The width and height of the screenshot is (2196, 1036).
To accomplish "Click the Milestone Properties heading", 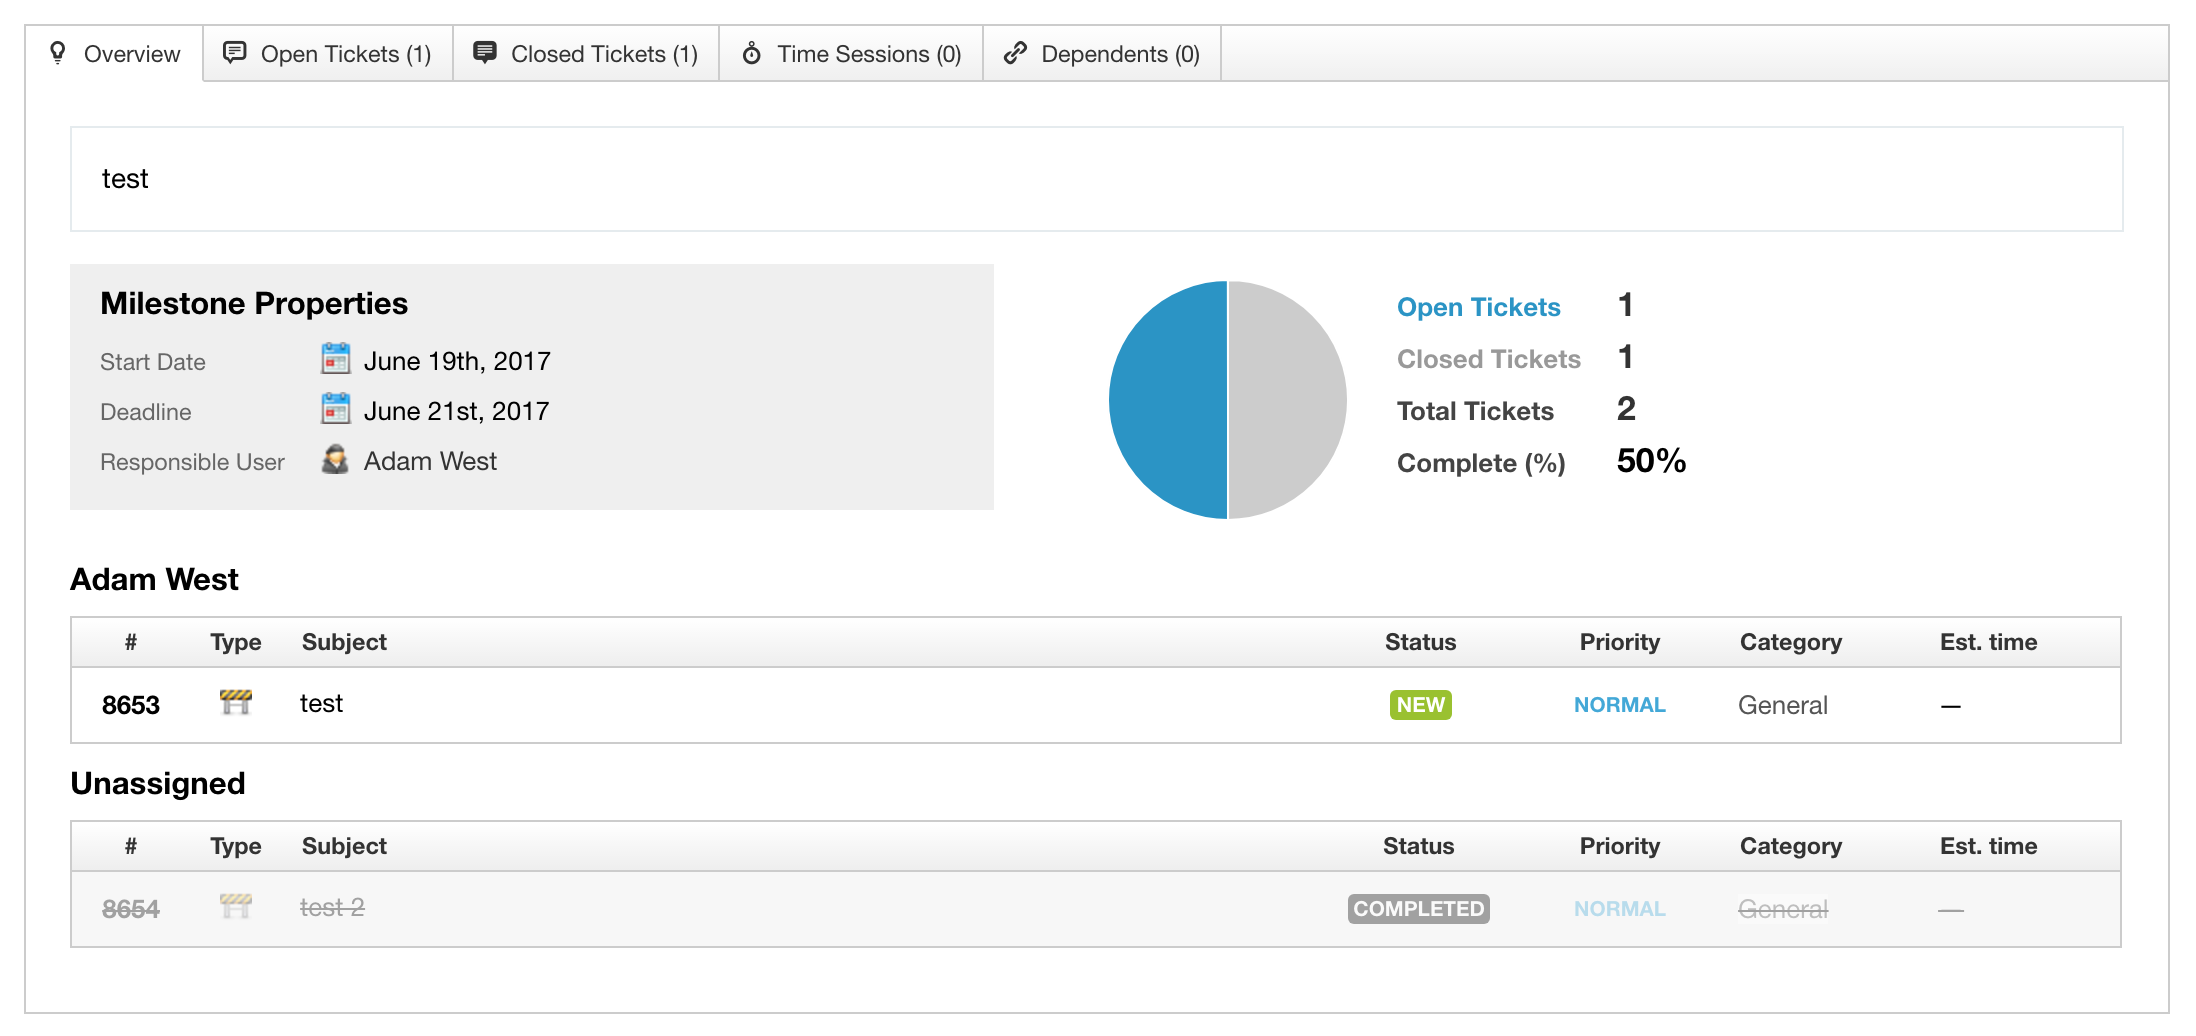I will click(254, 303).
